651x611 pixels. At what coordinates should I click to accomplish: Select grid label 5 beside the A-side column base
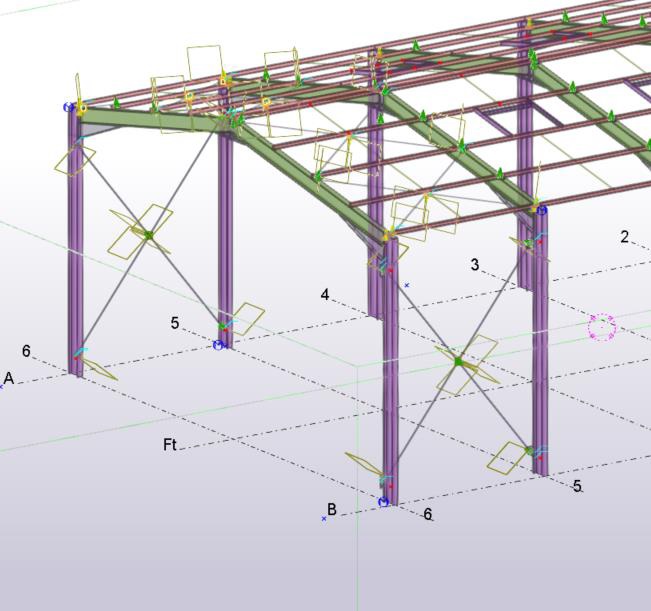click(x=175, y=323)
